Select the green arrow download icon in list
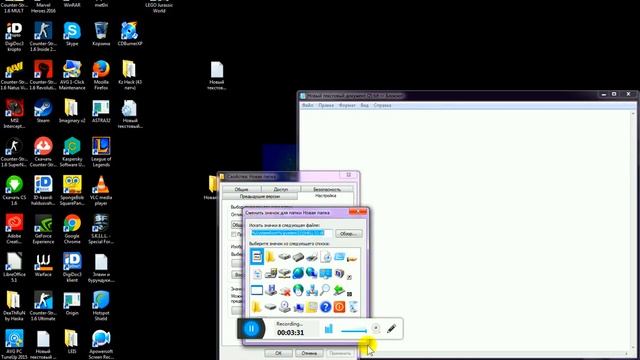 pos(339,290)
